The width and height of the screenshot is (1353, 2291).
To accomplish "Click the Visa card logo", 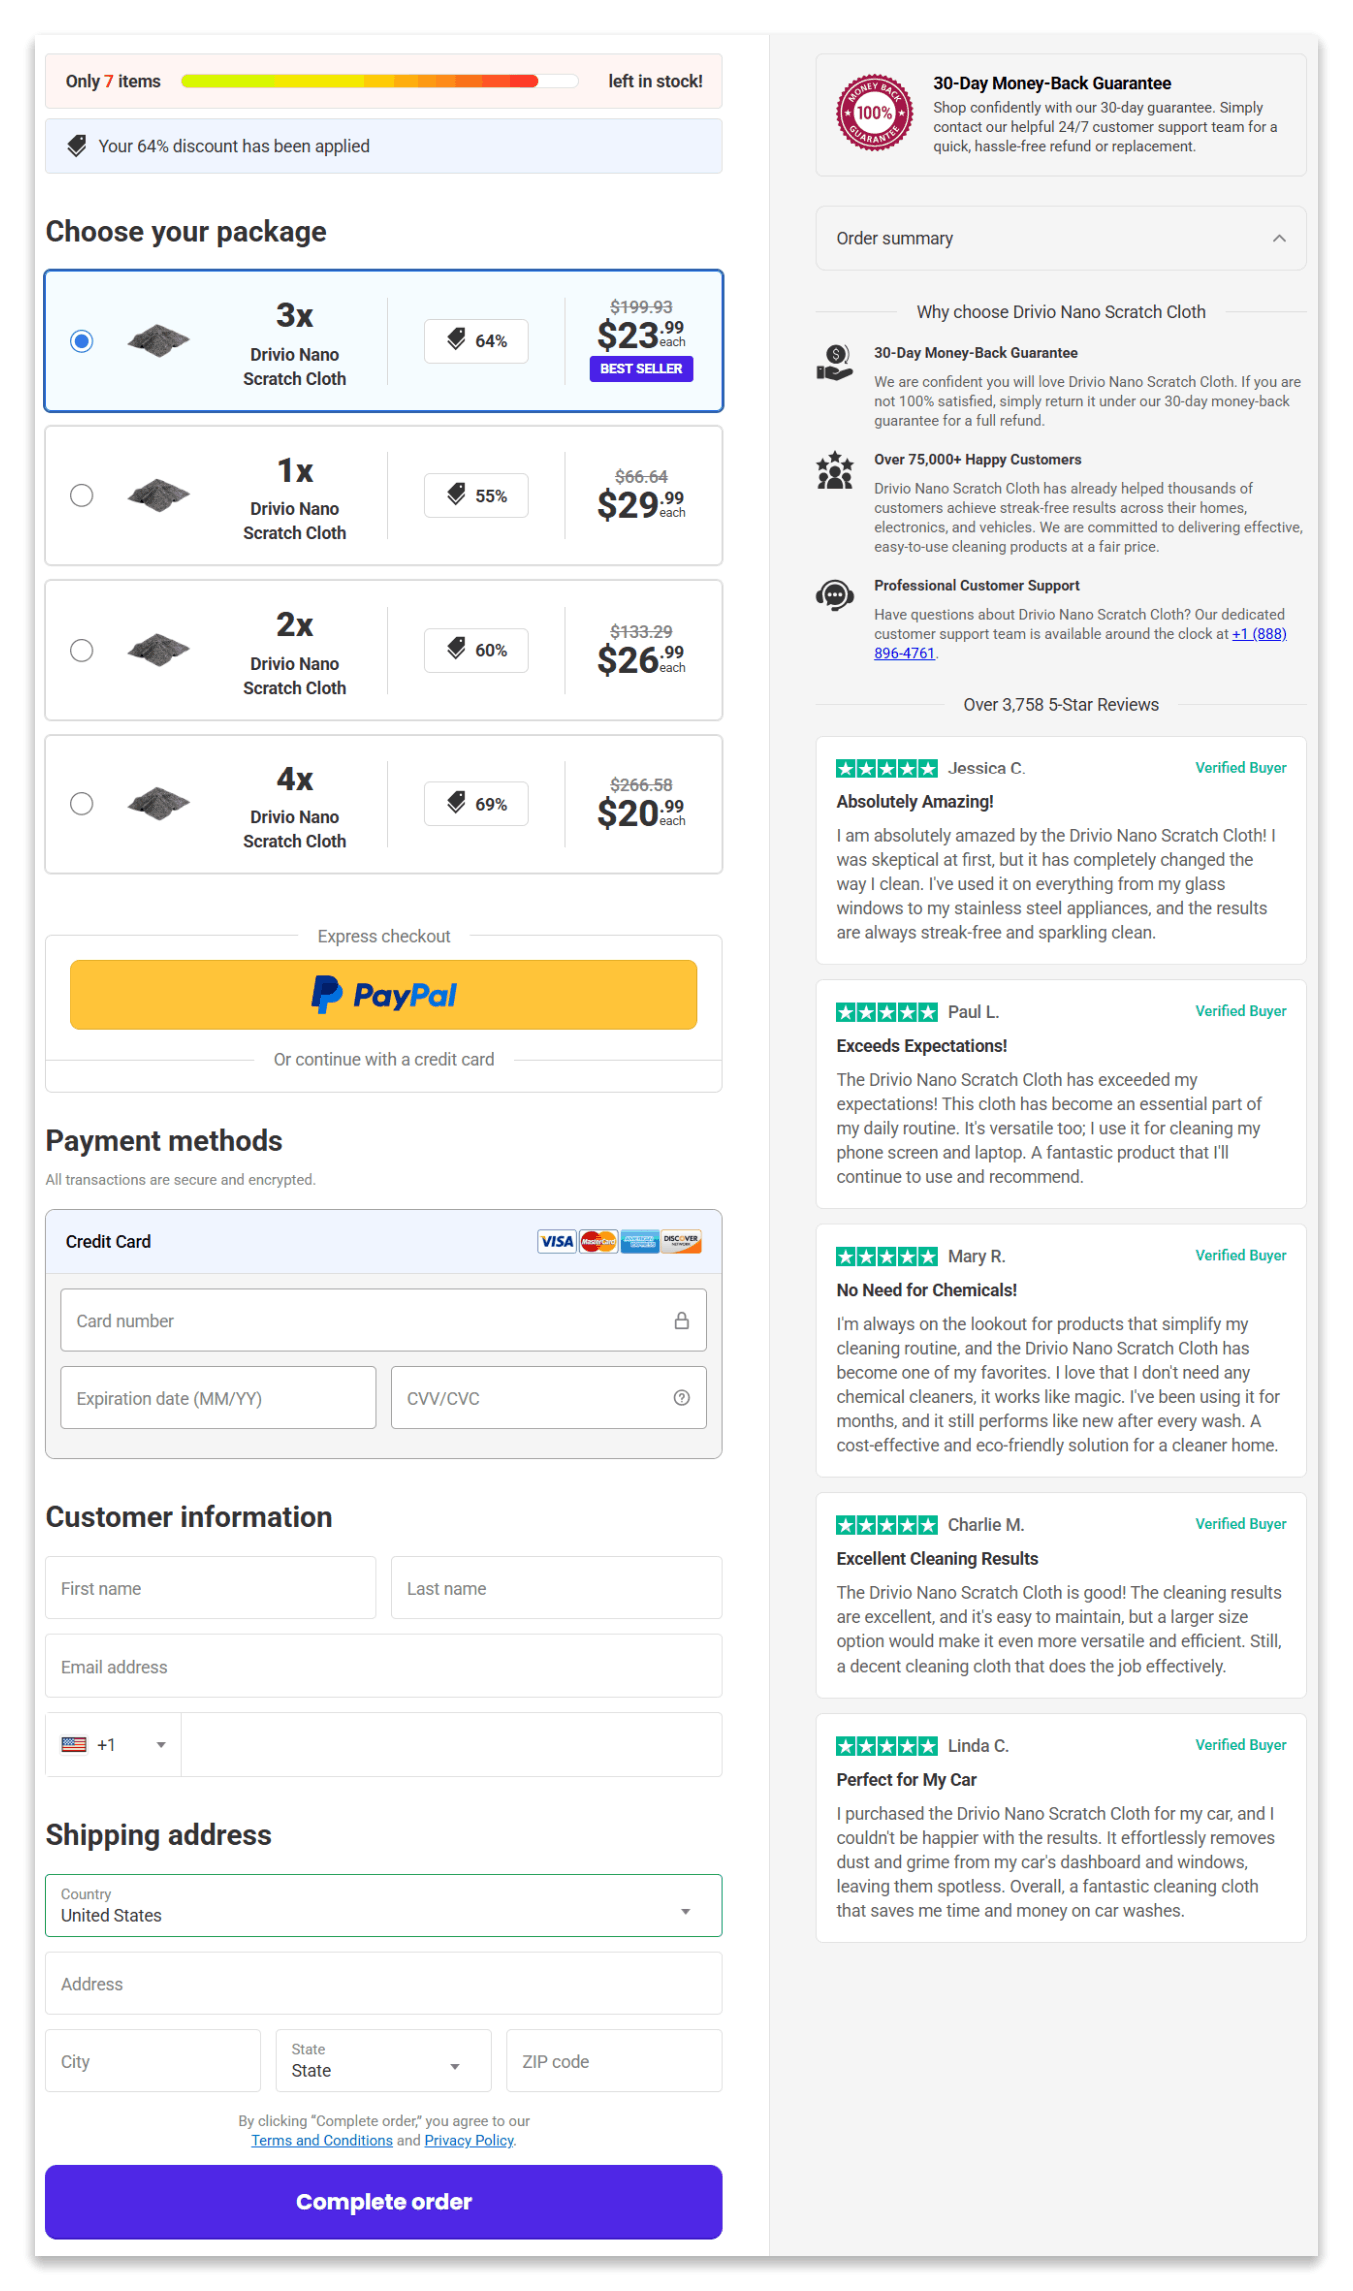I will pyautogui.click(x=556, y=1242).
